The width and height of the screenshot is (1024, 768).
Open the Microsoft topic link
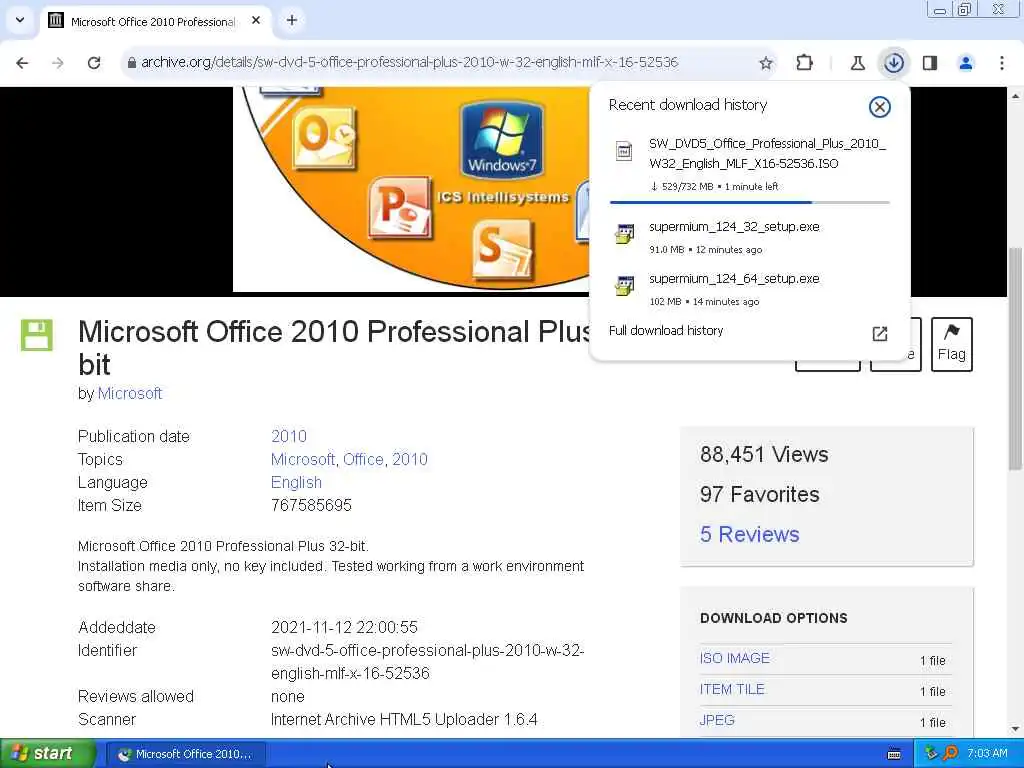[302, 459]
